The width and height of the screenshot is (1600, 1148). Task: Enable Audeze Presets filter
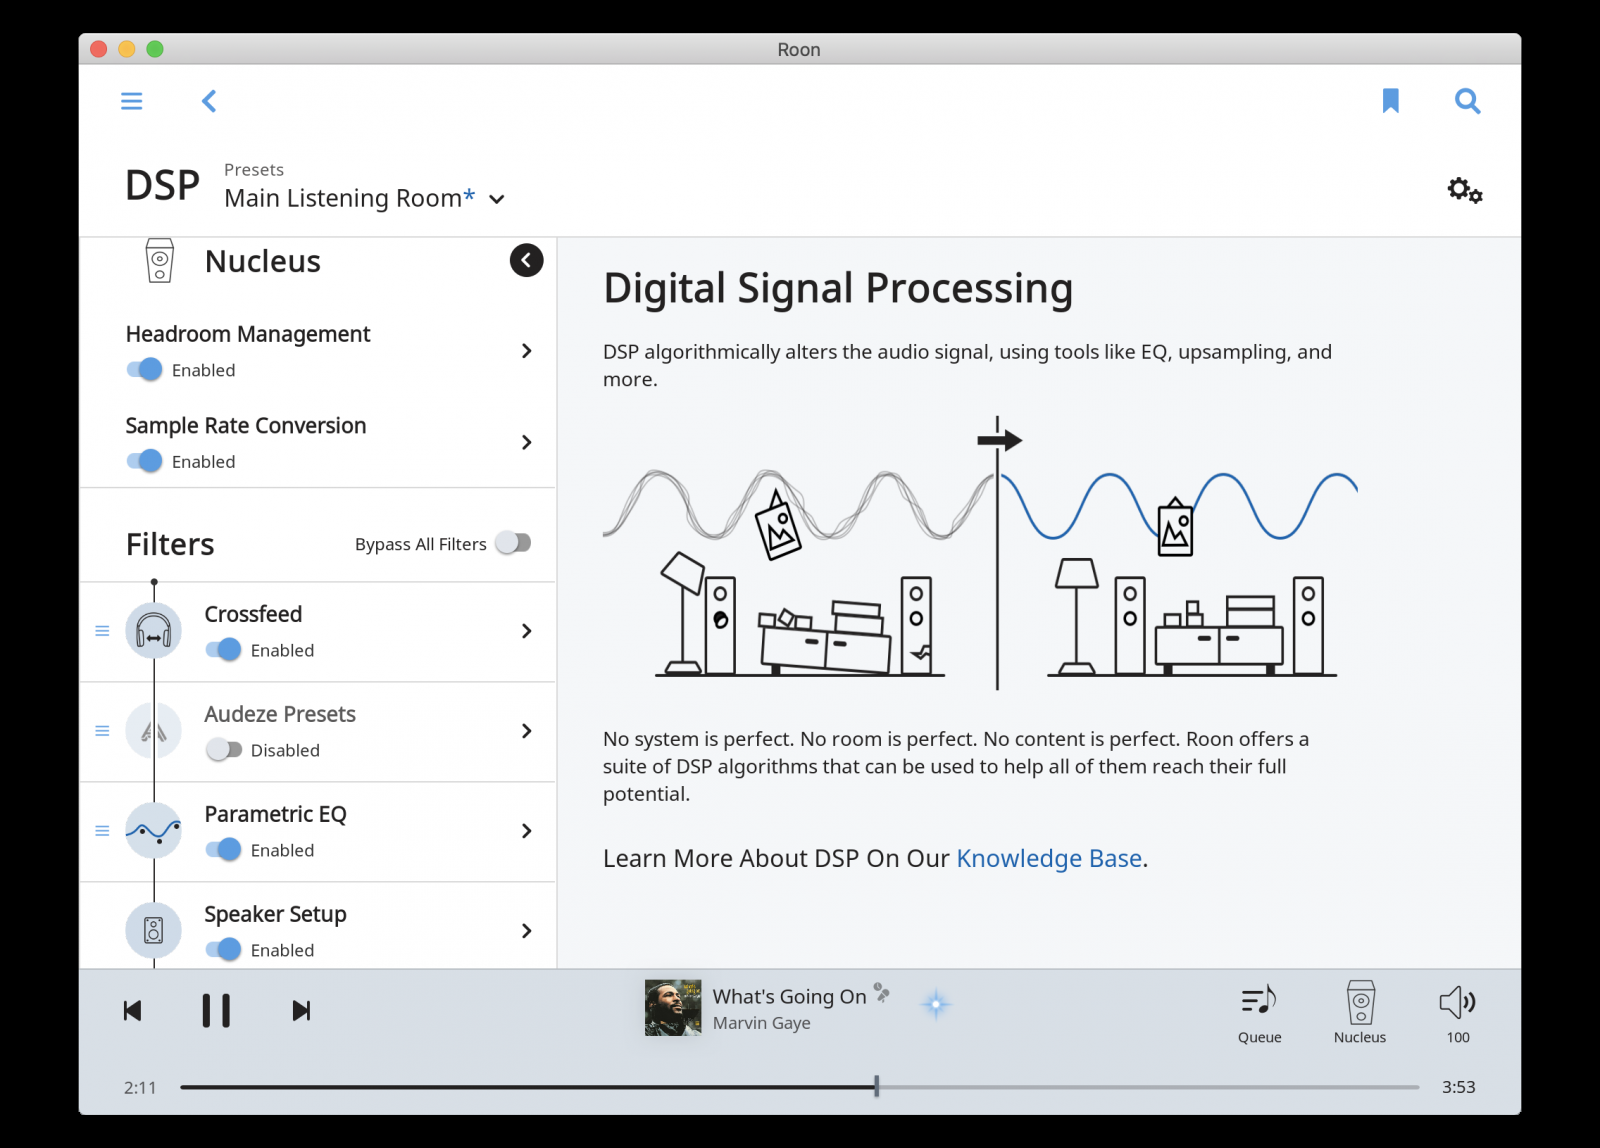[224, 750]
